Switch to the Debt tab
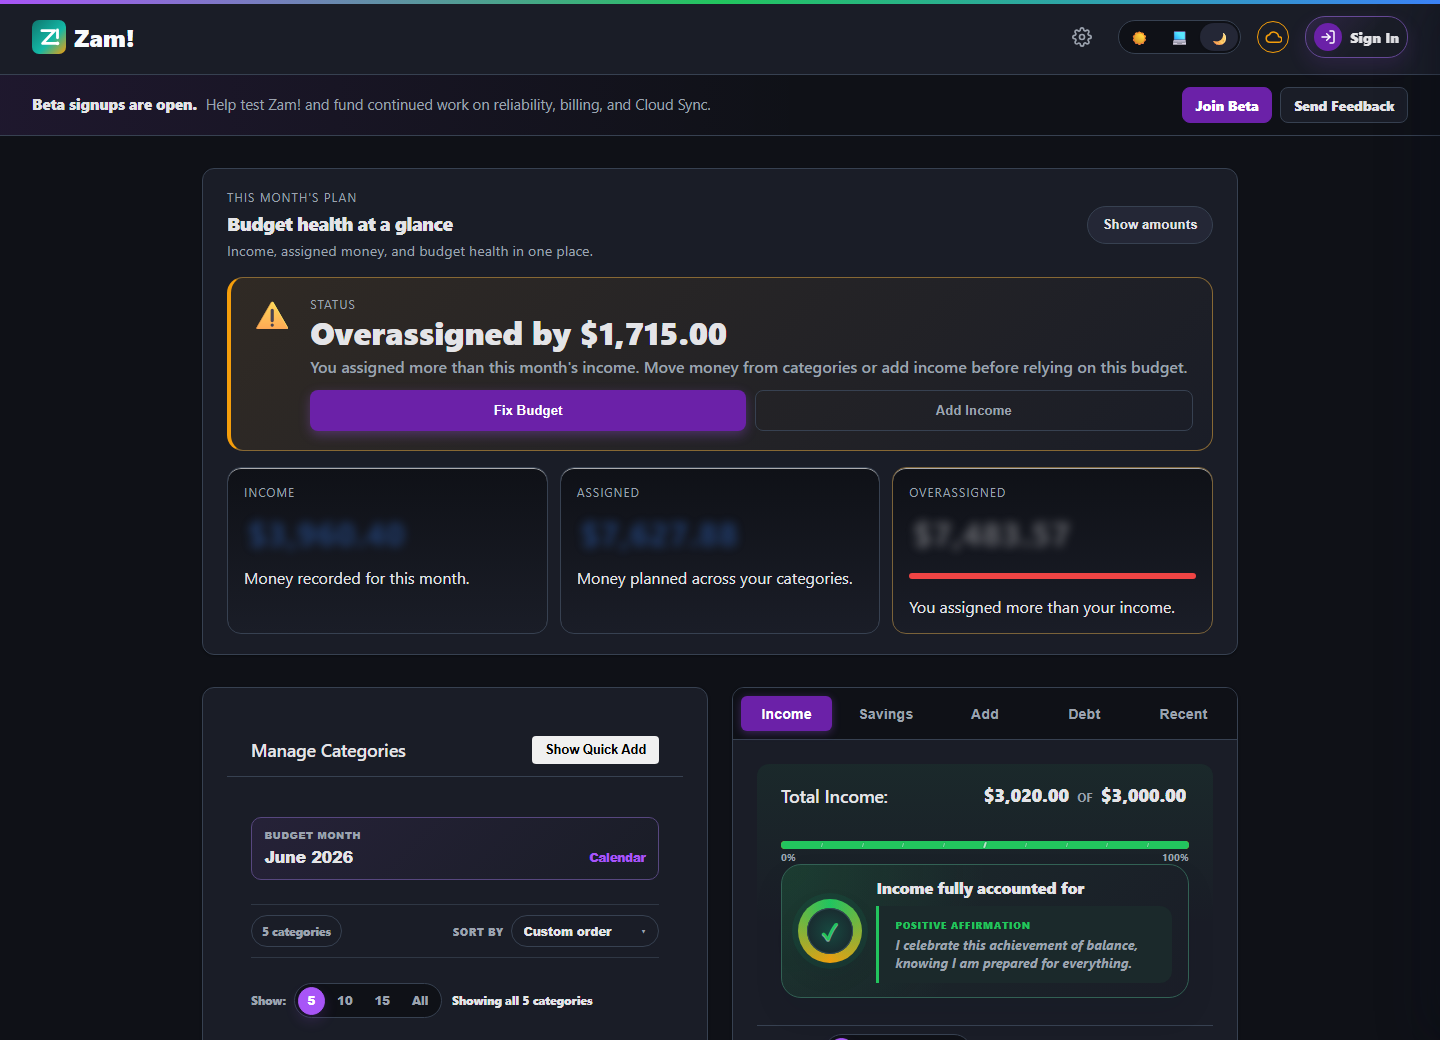Viewport: 1440px width, 1040px height. [1084, 714]
